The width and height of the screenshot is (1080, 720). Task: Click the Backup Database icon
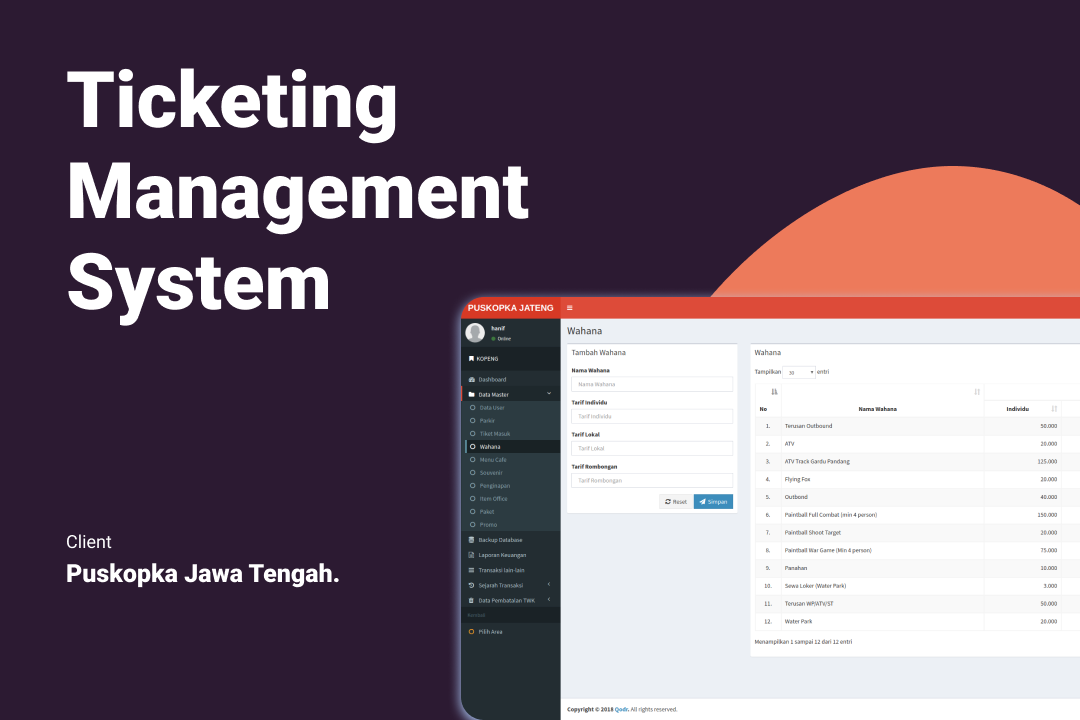[x=472, y=540]
